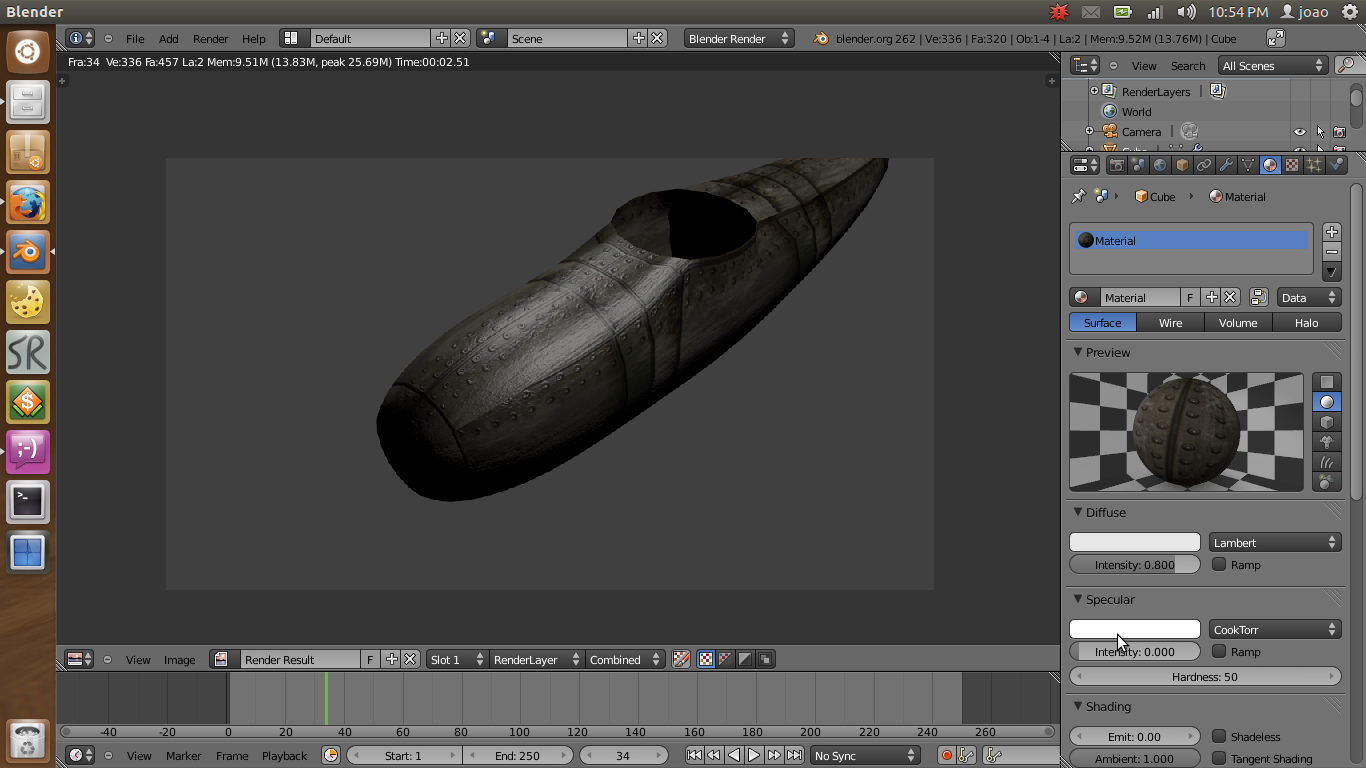Open the Render menu in the header

coord(210,39)
